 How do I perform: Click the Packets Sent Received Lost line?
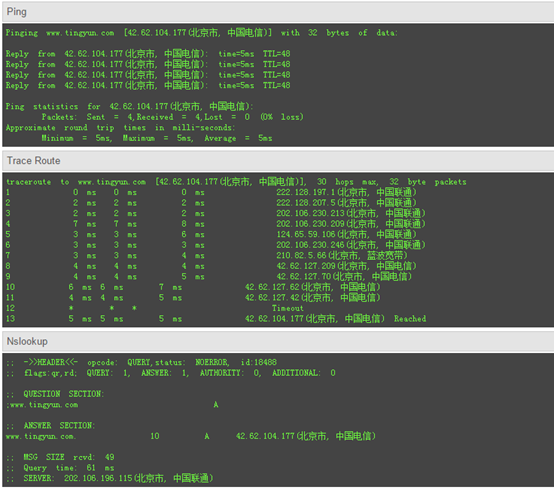172,117
